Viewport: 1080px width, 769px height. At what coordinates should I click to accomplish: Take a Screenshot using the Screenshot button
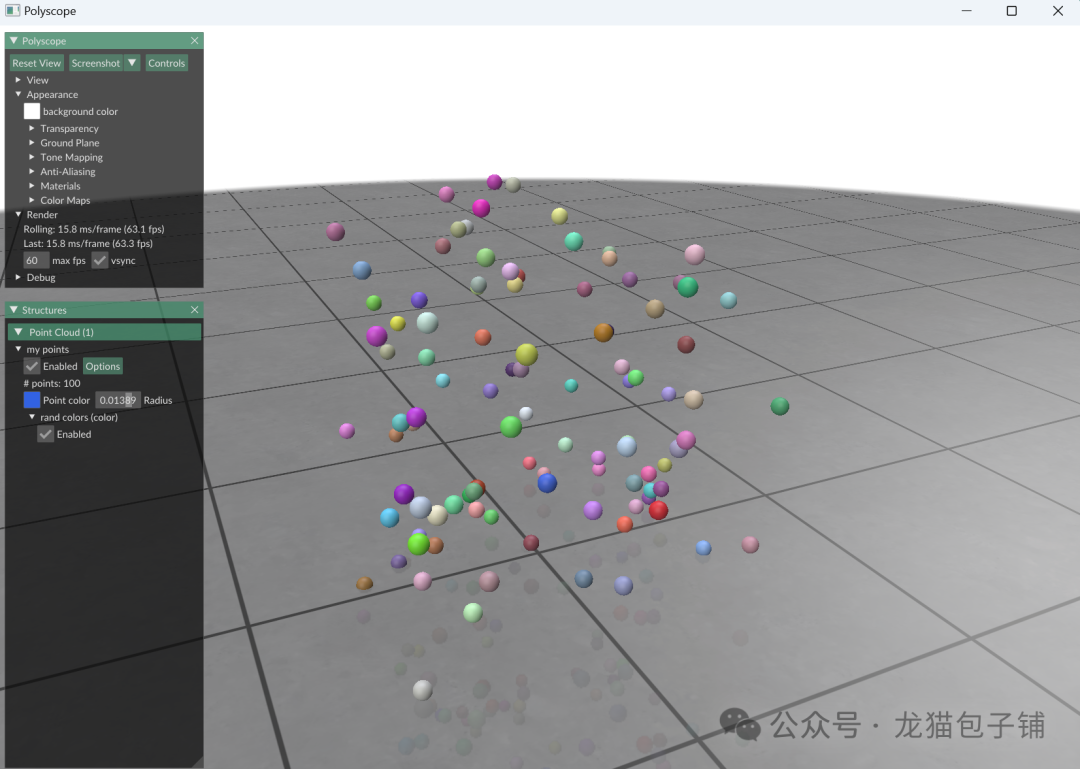(96, 62)
